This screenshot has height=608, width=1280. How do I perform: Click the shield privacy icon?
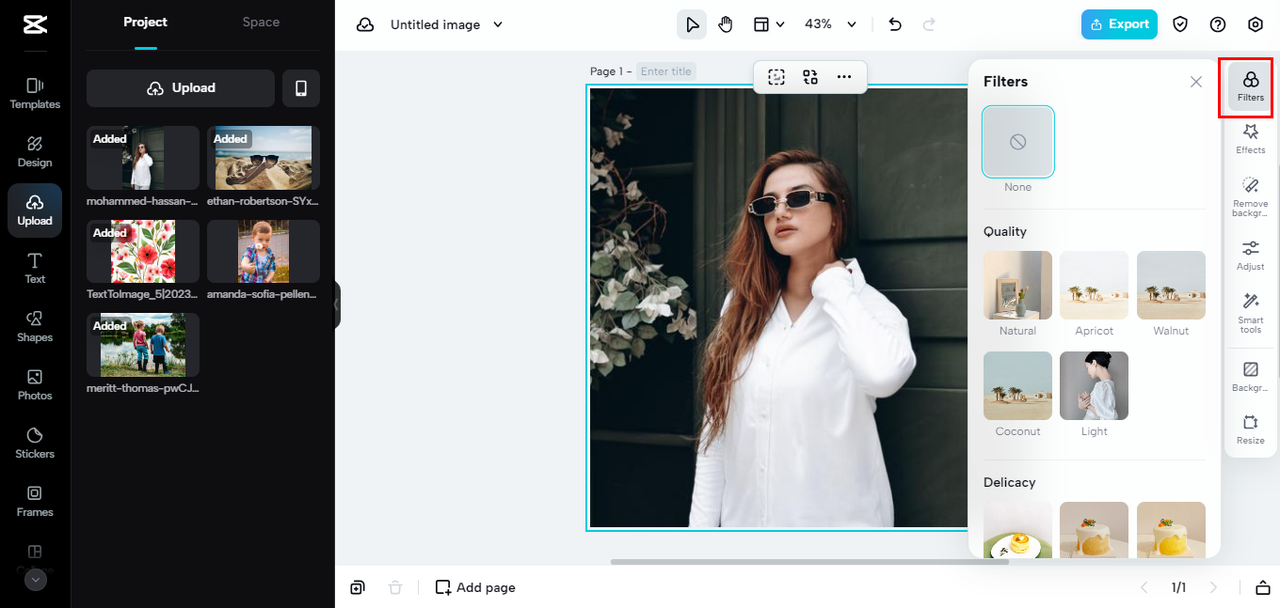coord(1180,24)
